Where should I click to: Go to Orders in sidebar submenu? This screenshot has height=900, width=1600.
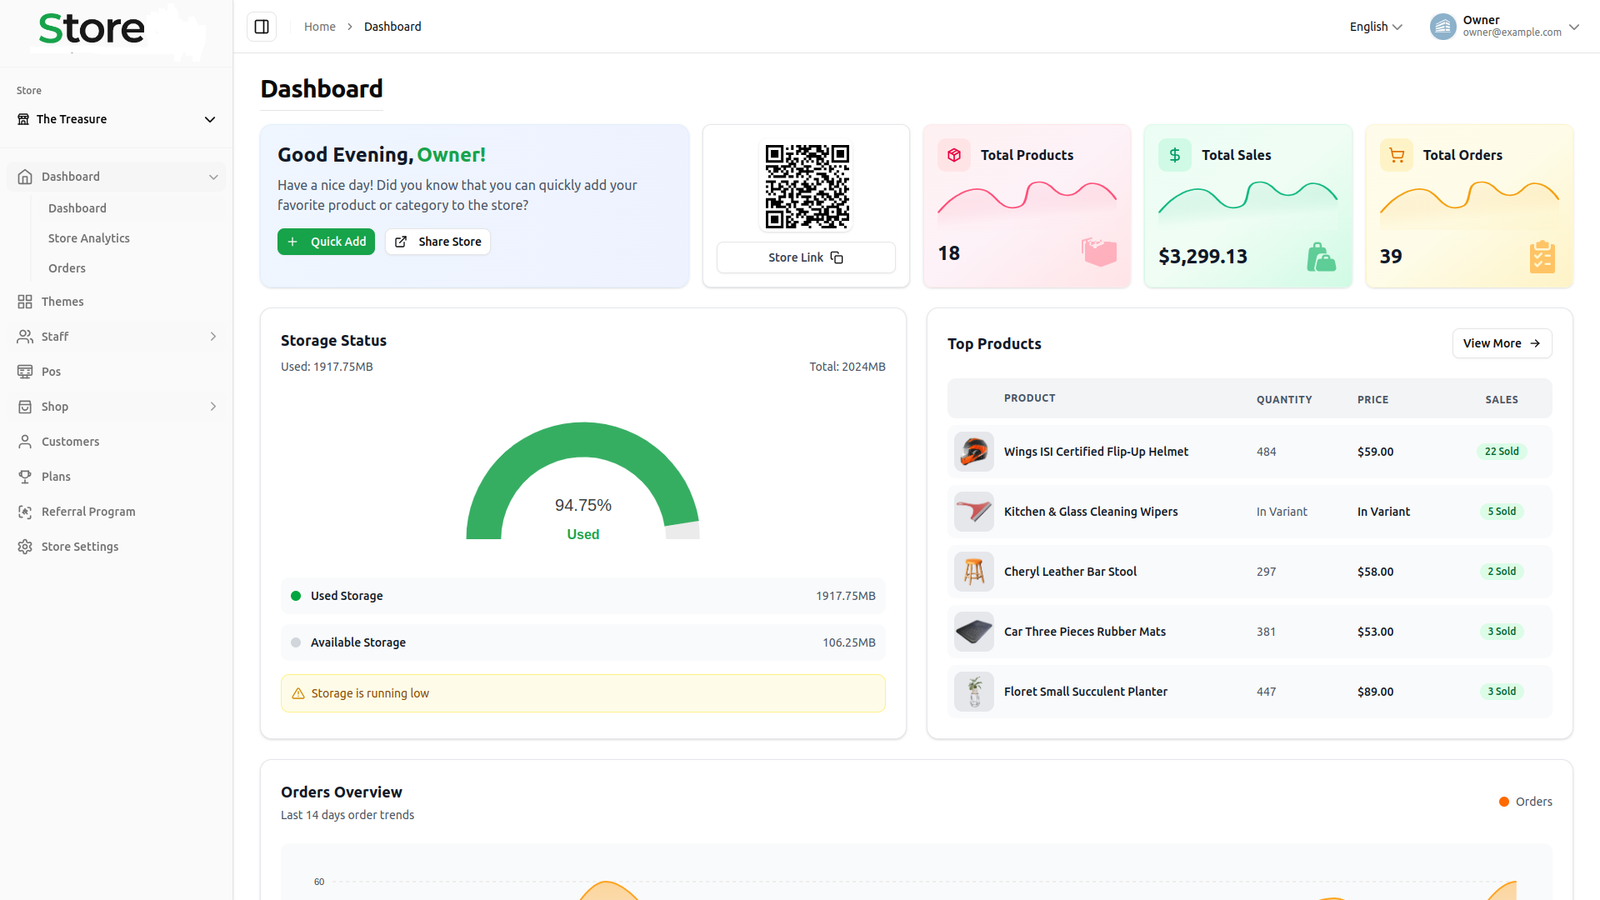point(67,268)
